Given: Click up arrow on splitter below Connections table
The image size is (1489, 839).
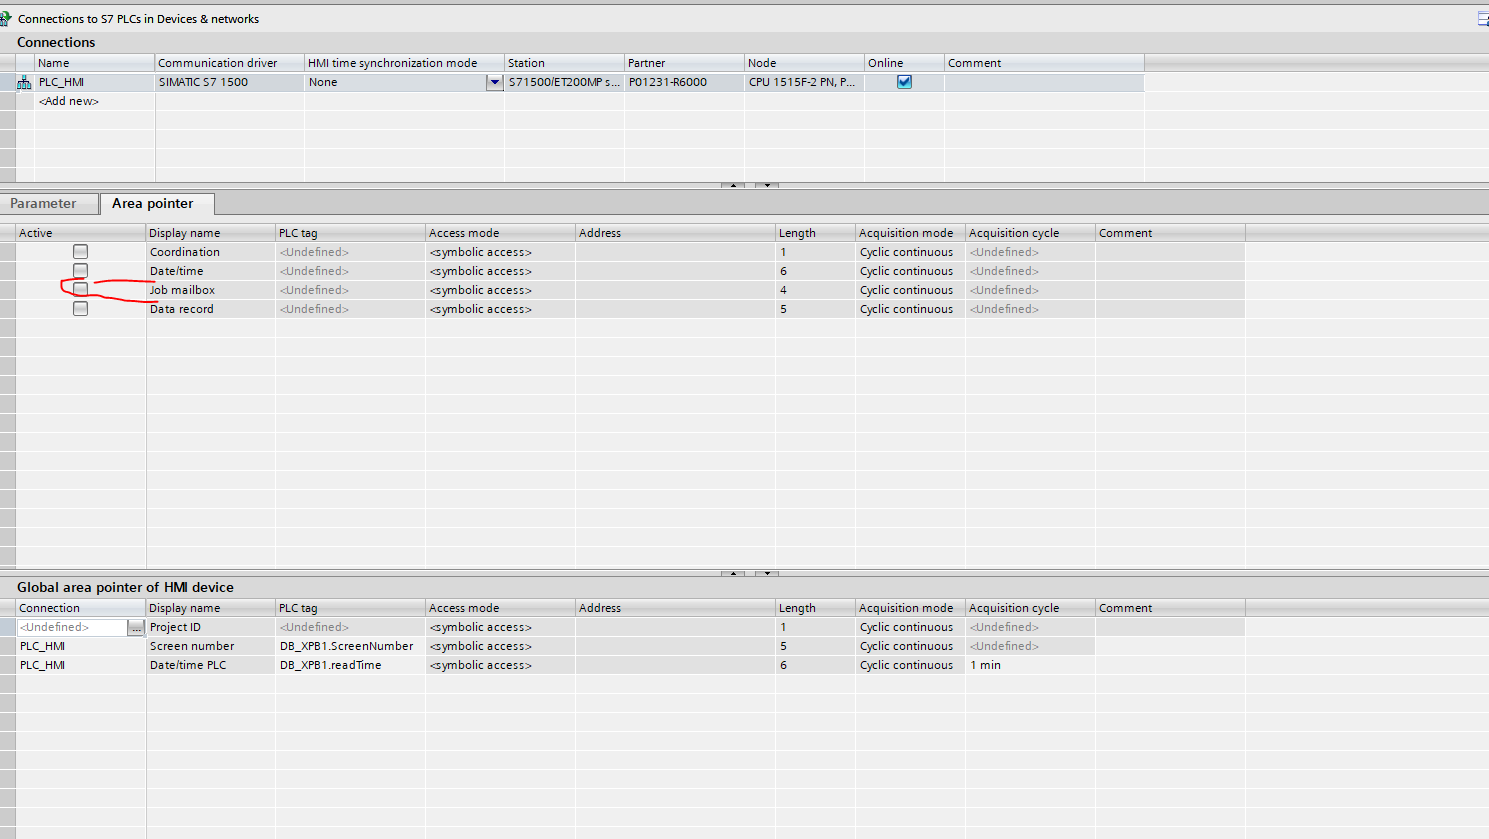Looking at the screenshot, I should (x=733, y=185).
